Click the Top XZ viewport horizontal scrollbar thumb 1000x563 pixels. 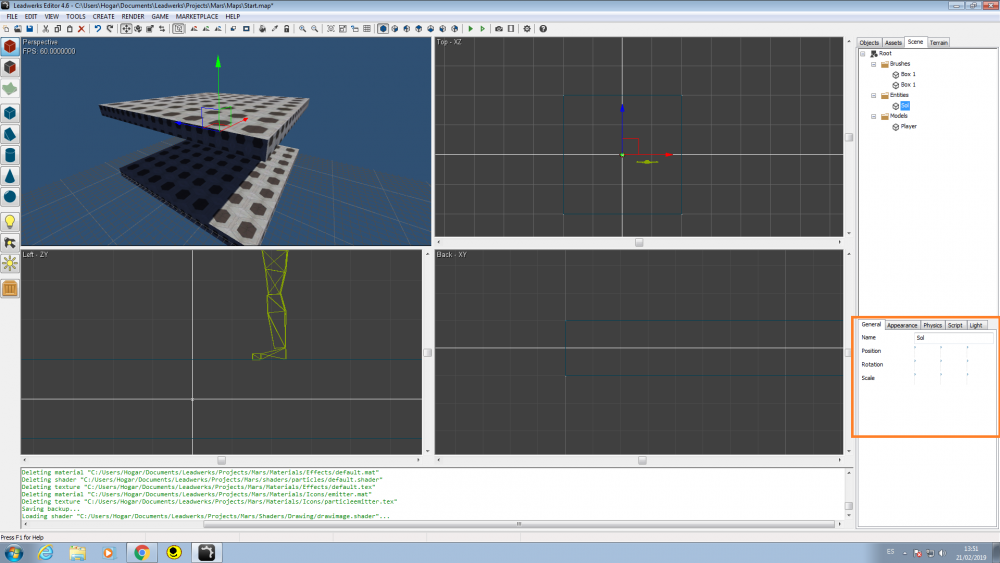coord(639,242)
